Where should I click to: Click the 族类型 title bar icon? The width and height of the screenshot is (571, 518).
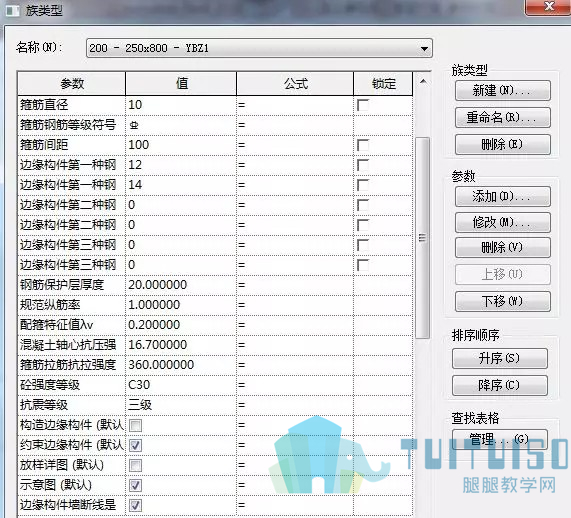pyautogui.click(x=13, y=11)
